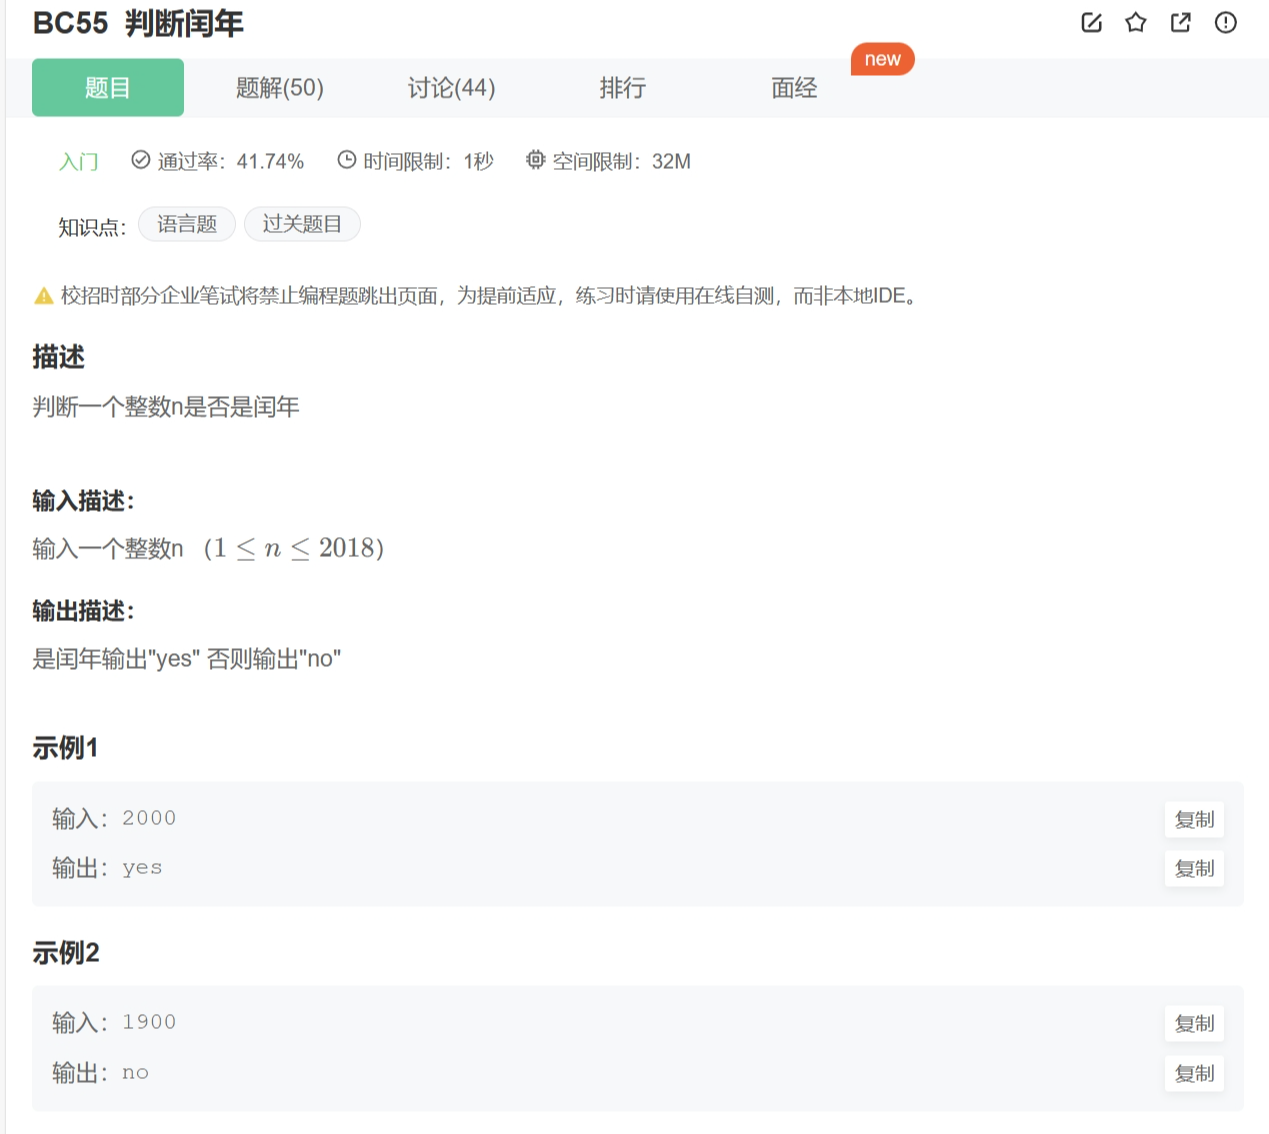Copy the output yes of 示例1
Image resolution: width=1269 pixels, height=1134 pixels.
tap(1194, 869)
